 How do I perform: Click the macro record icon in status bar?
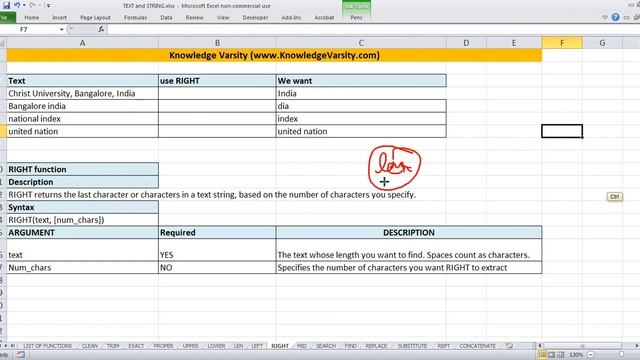pyautogui.click(x=20, y=355)
